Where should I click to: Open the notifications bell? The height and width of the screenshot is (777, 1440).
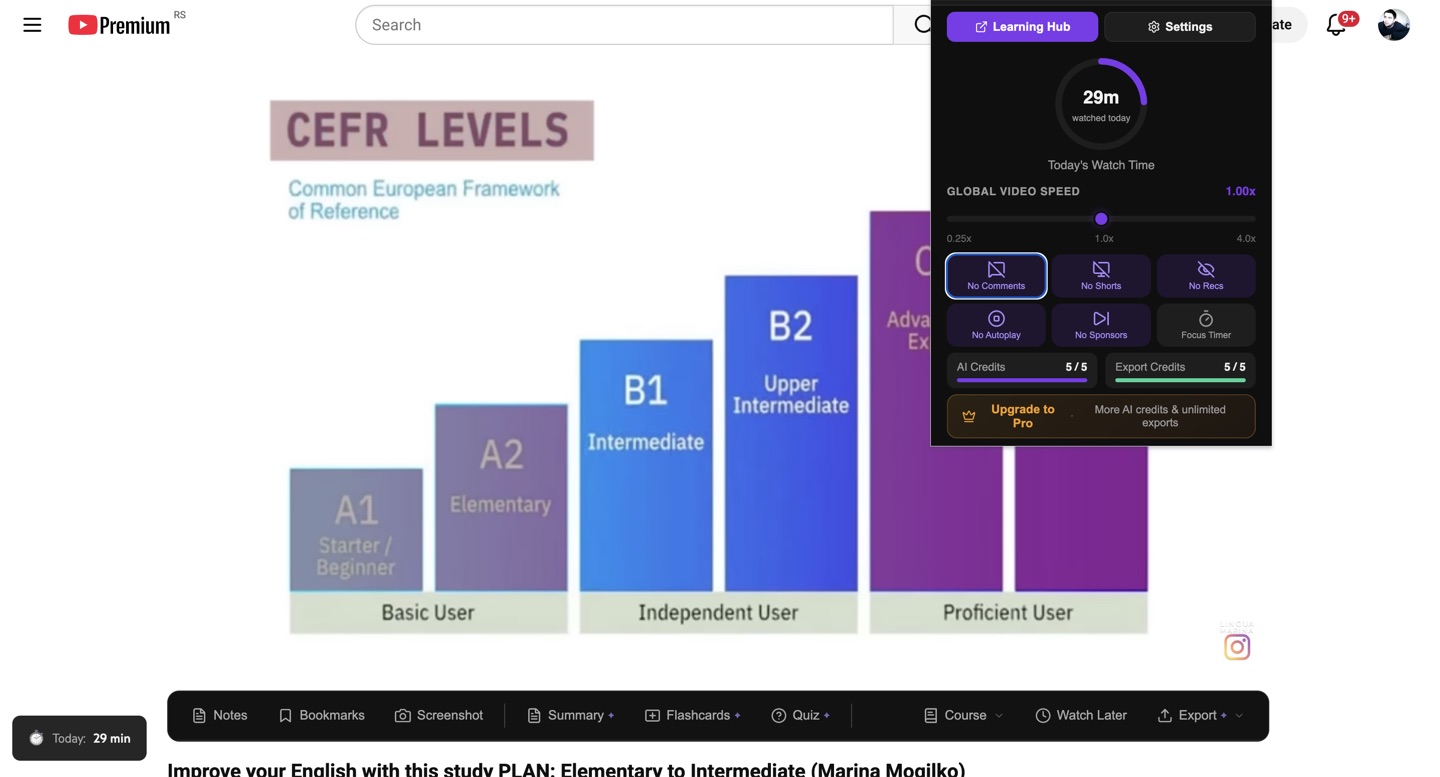(1336, 25)
